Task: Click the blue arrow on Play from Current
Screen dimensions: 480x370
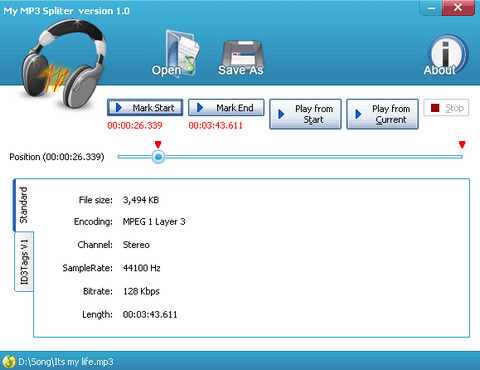Action: point(358,114)
